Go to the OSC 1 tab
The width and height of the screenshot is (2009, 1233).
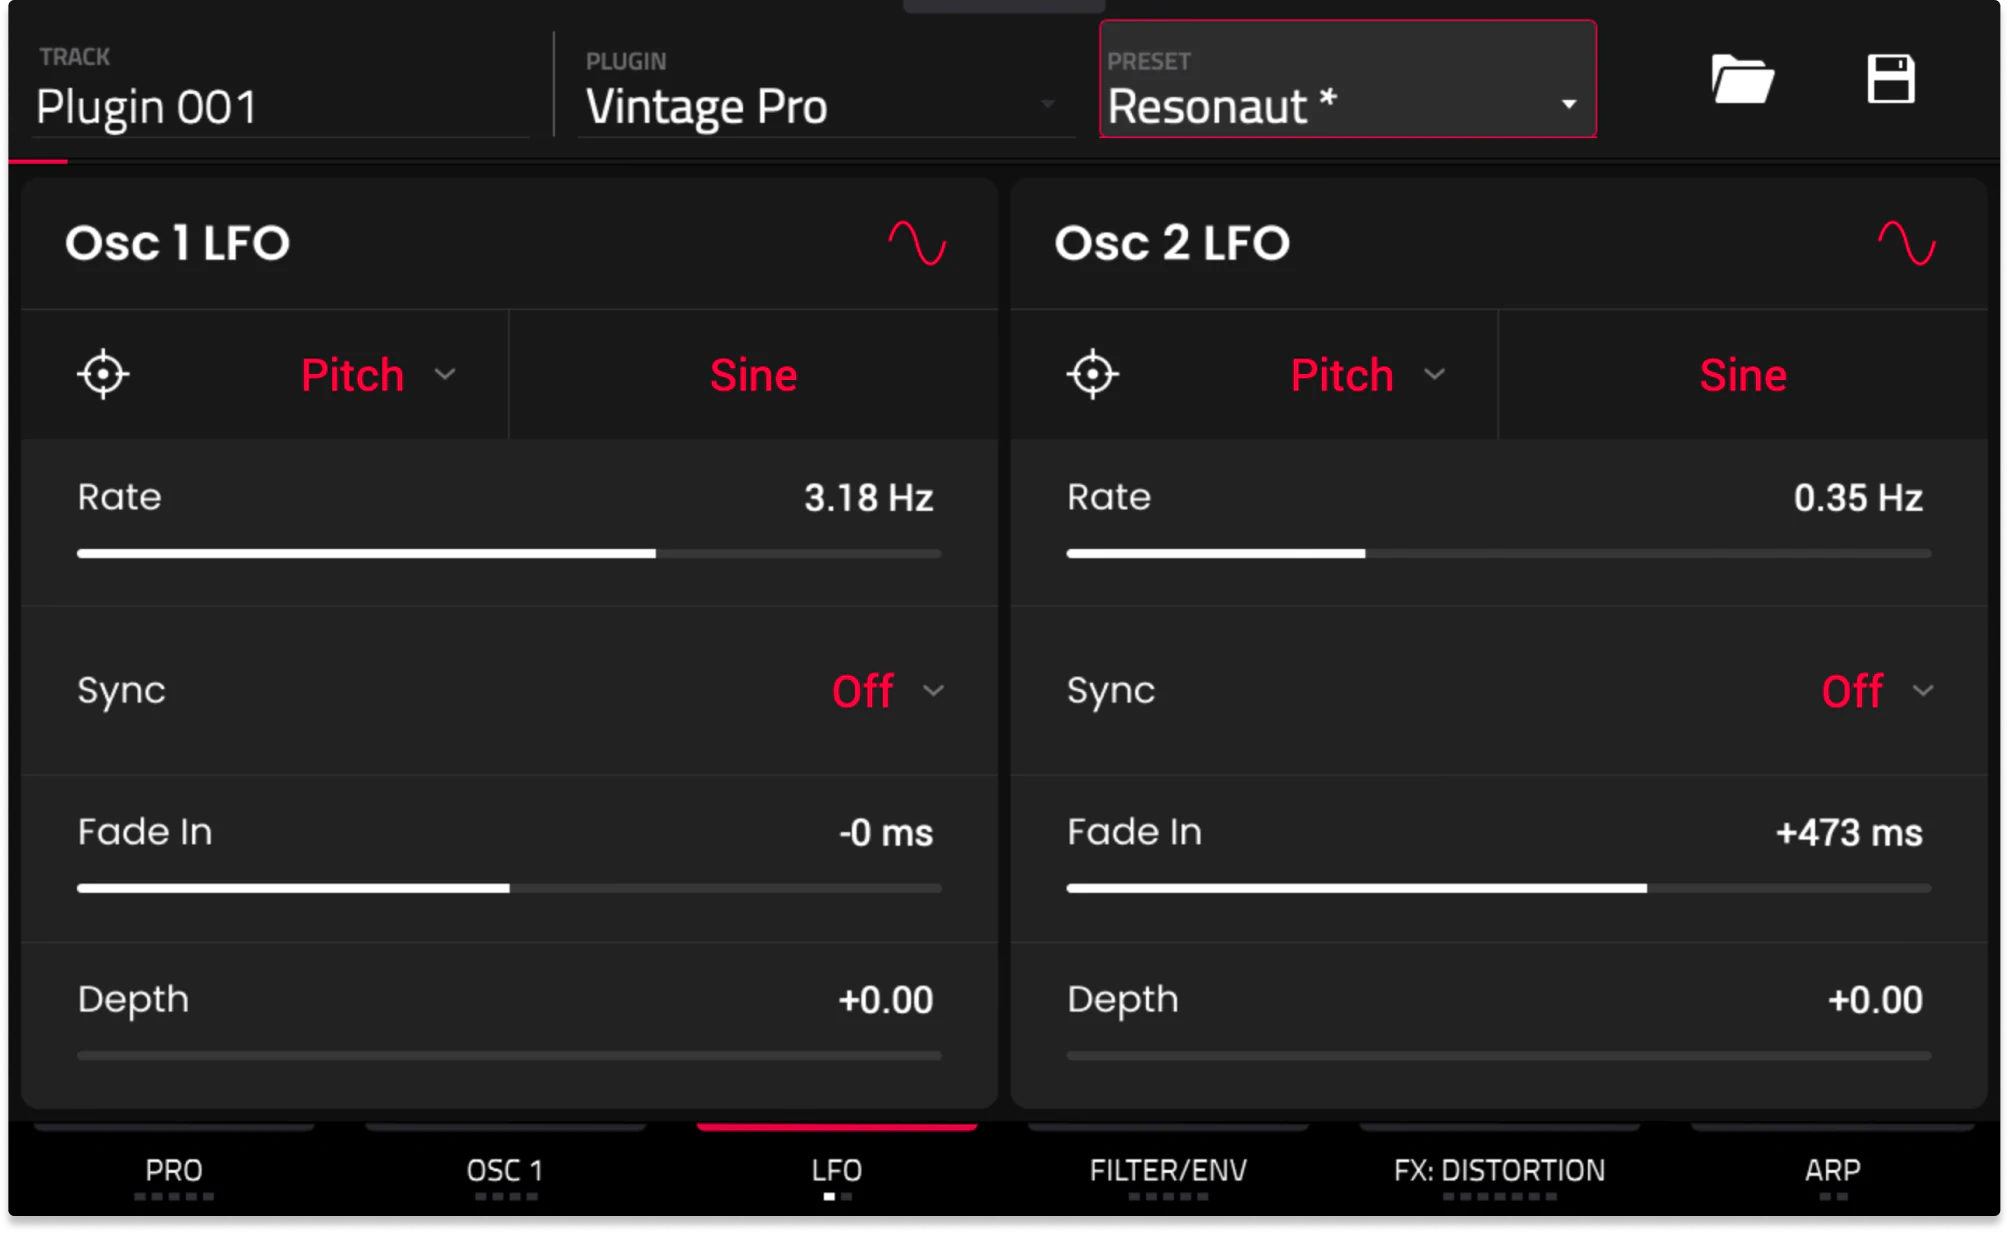tap(505, 1170)
